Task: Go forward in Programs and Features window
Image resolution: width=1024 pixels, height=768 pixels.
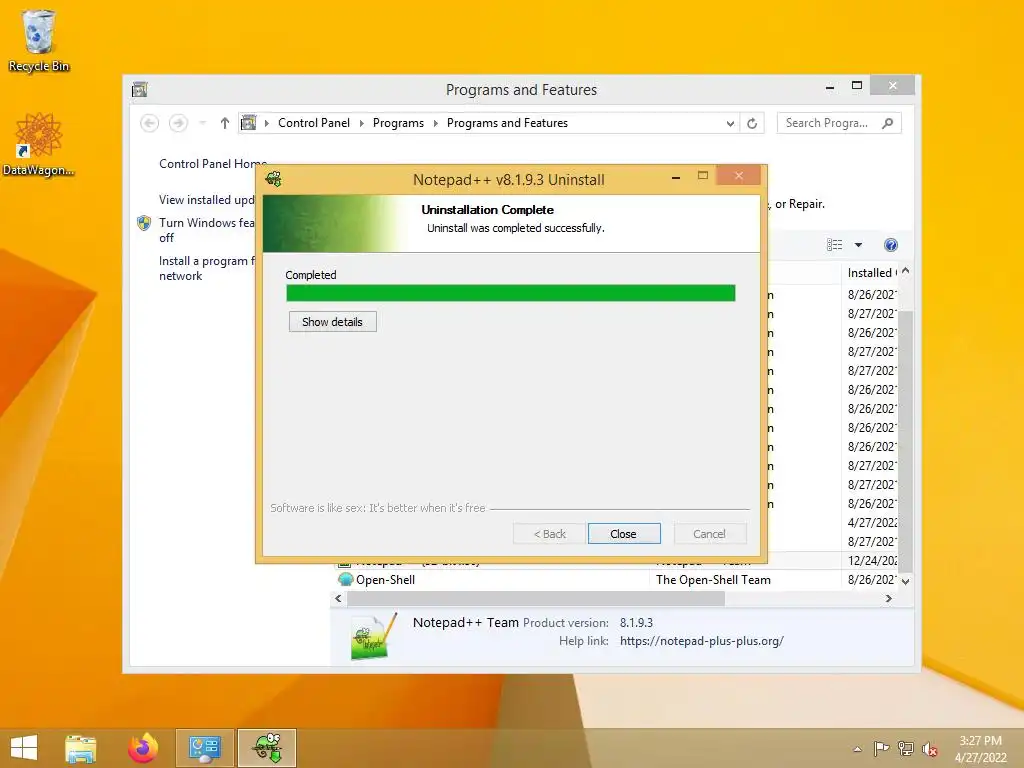Action: click(178, 123)
